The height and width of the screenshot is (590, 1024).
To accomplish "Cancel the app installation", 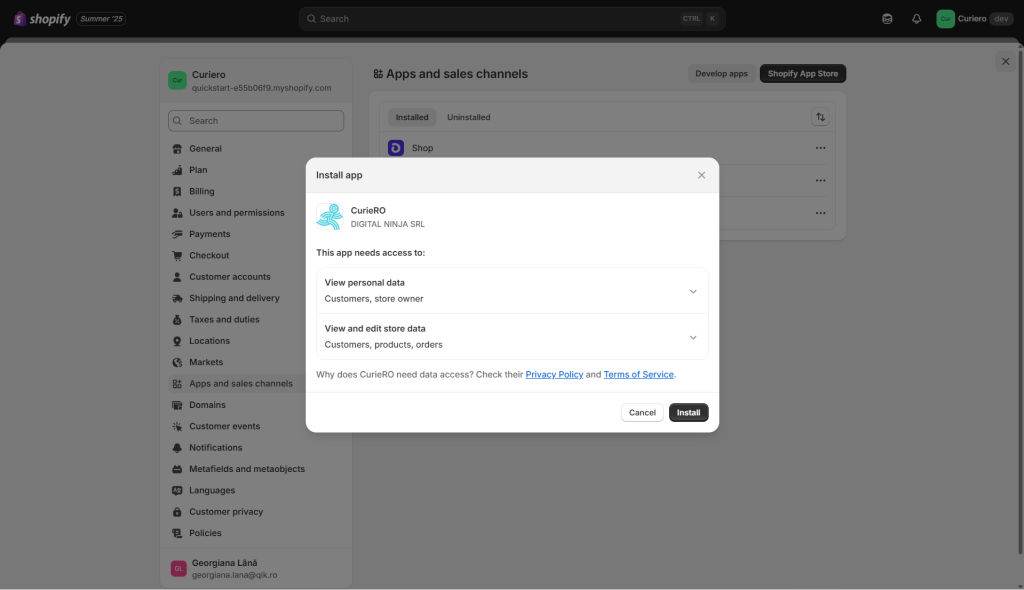I will tap(642, 412).
